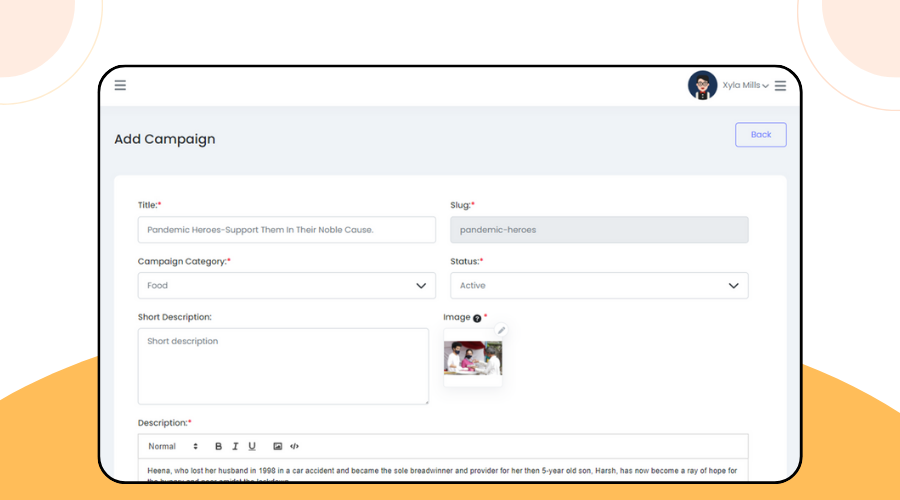Click the Short Description text area
This screenshot has height=500, width=900.
283,366
